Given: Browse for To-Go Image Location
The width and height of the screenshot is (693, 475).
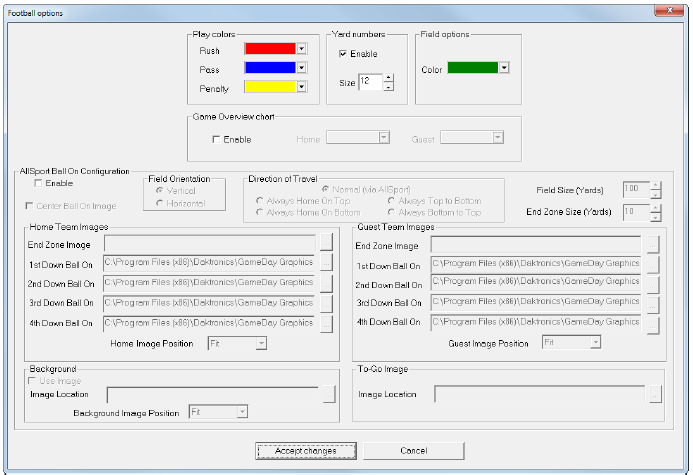Looking at the screenshot, I should (654, 394).
